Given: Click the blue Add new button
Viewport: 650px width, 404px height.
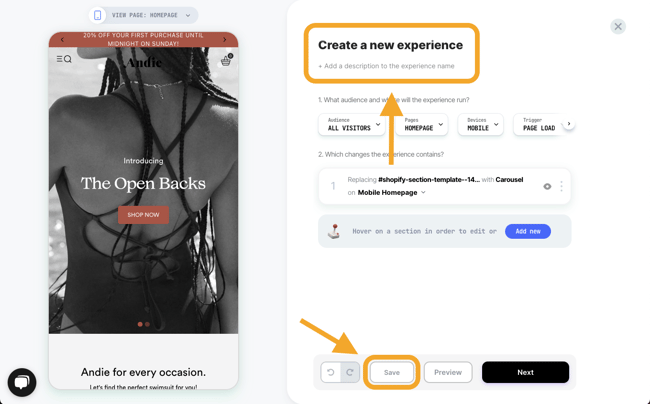Looking at the screenshot, I should click(x=528, y=231).
